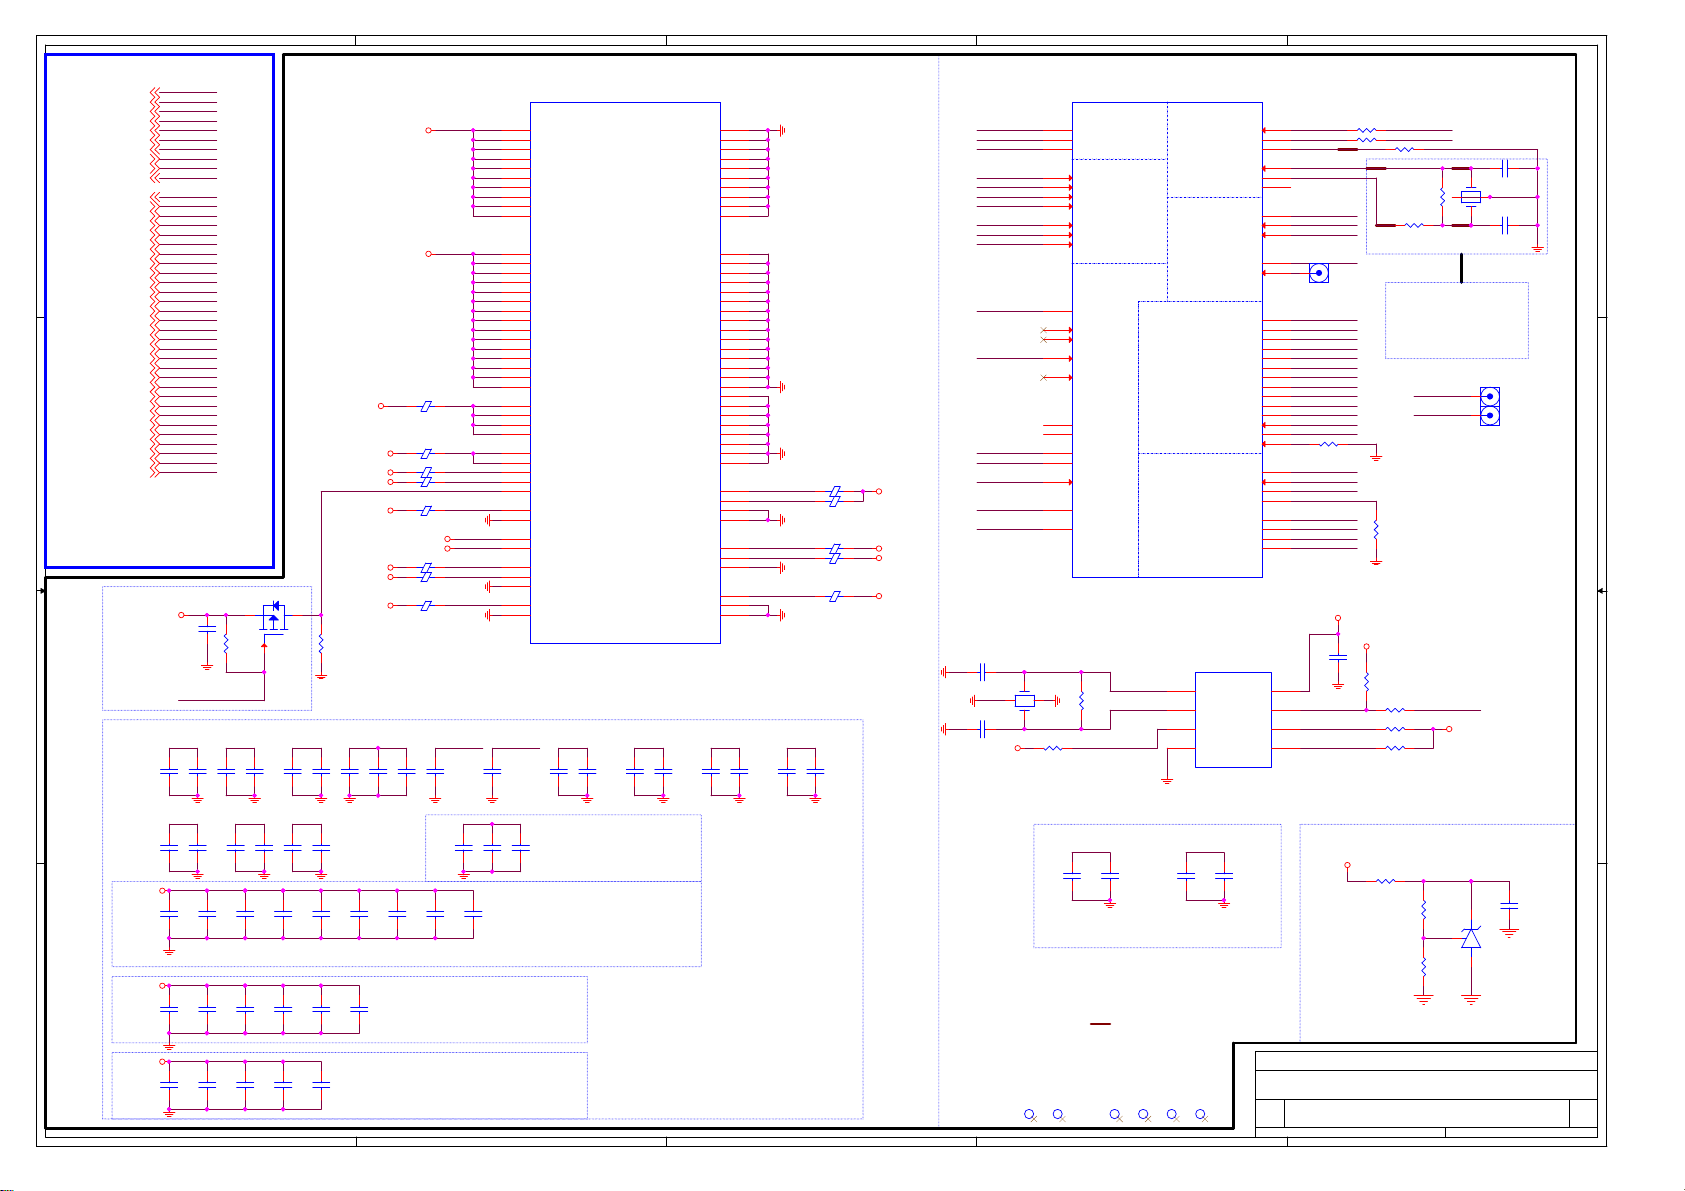Select the small IC block near bottom center
This screenshot has width=1685, height=1191.
point(1233,720)
